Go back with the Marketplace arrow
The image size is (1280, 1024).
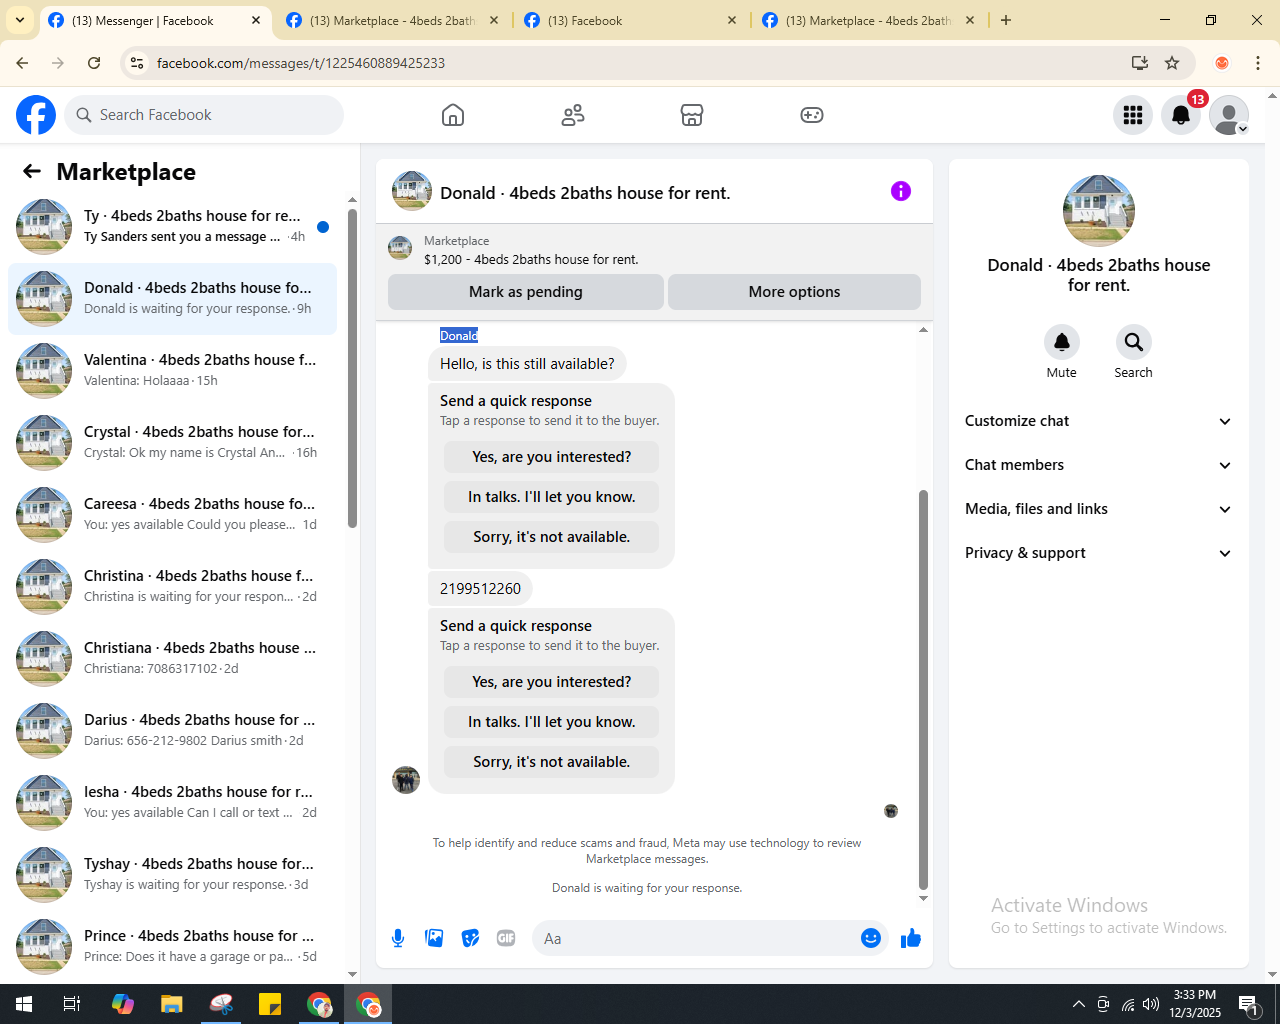click(32, 172)
